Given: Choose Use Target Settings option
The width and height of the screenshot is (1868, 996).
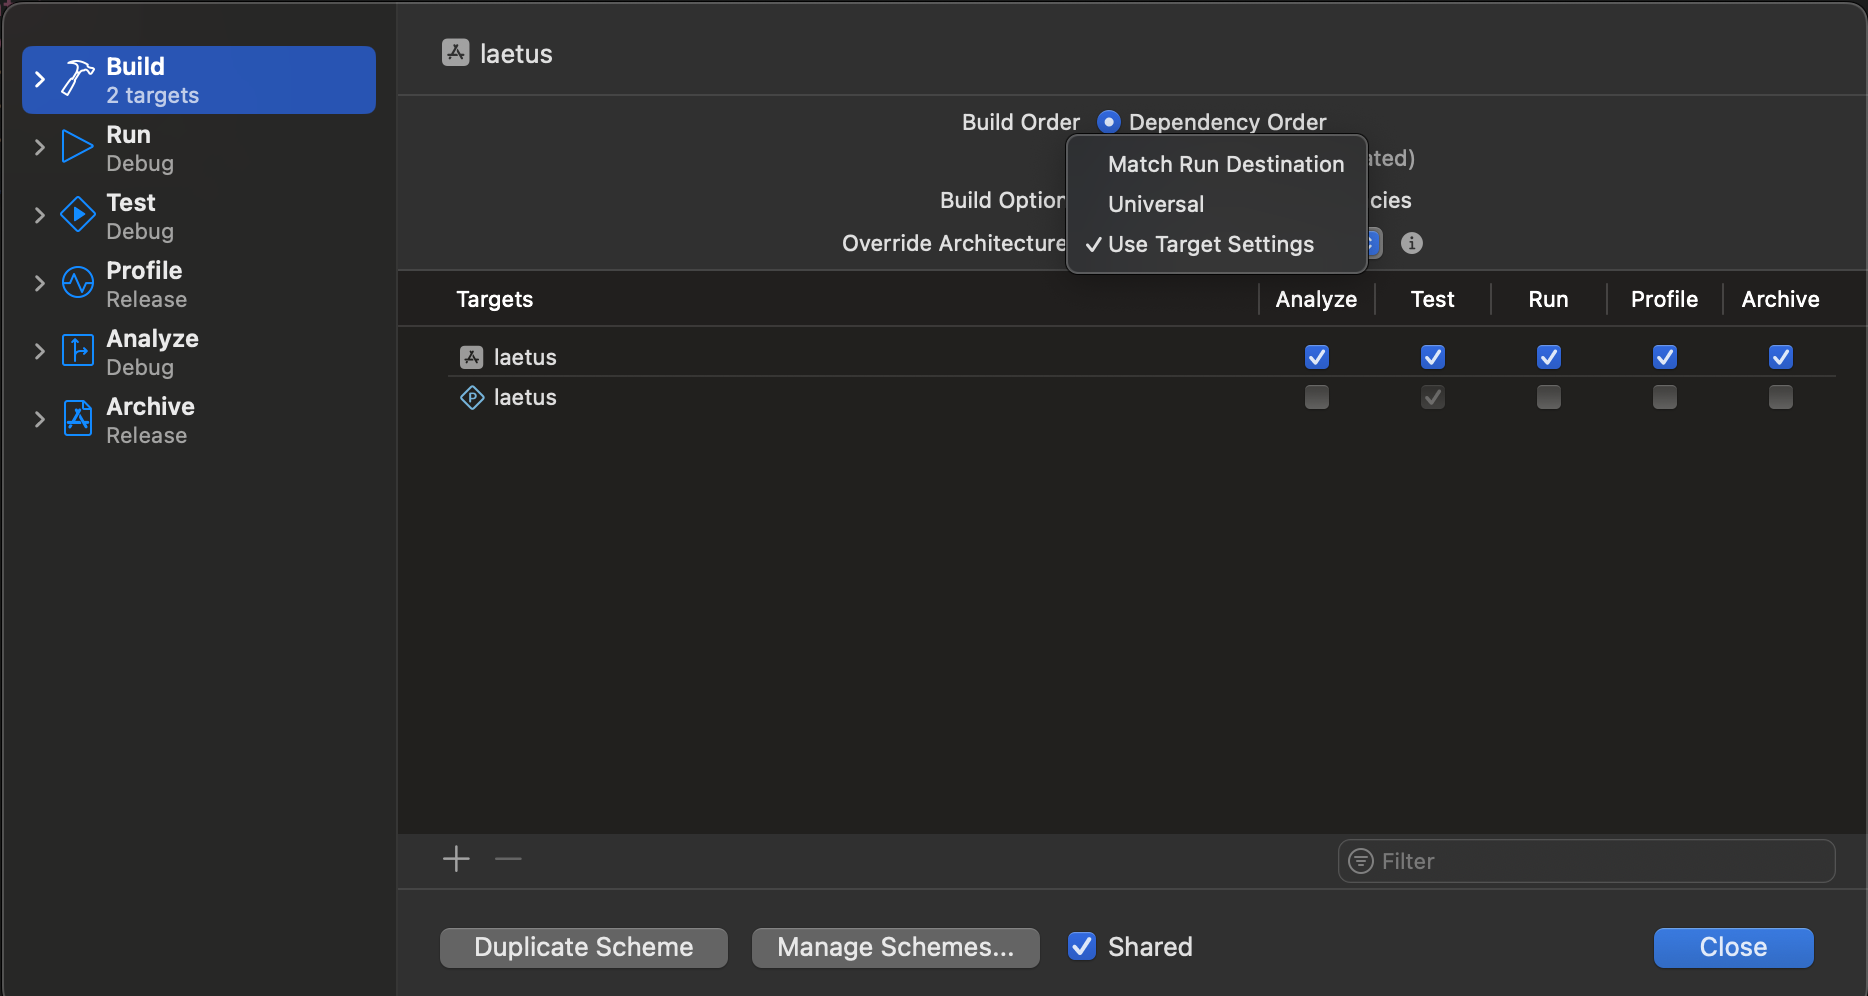Looking at the screenshot, I should click(x=1217, y=244).
